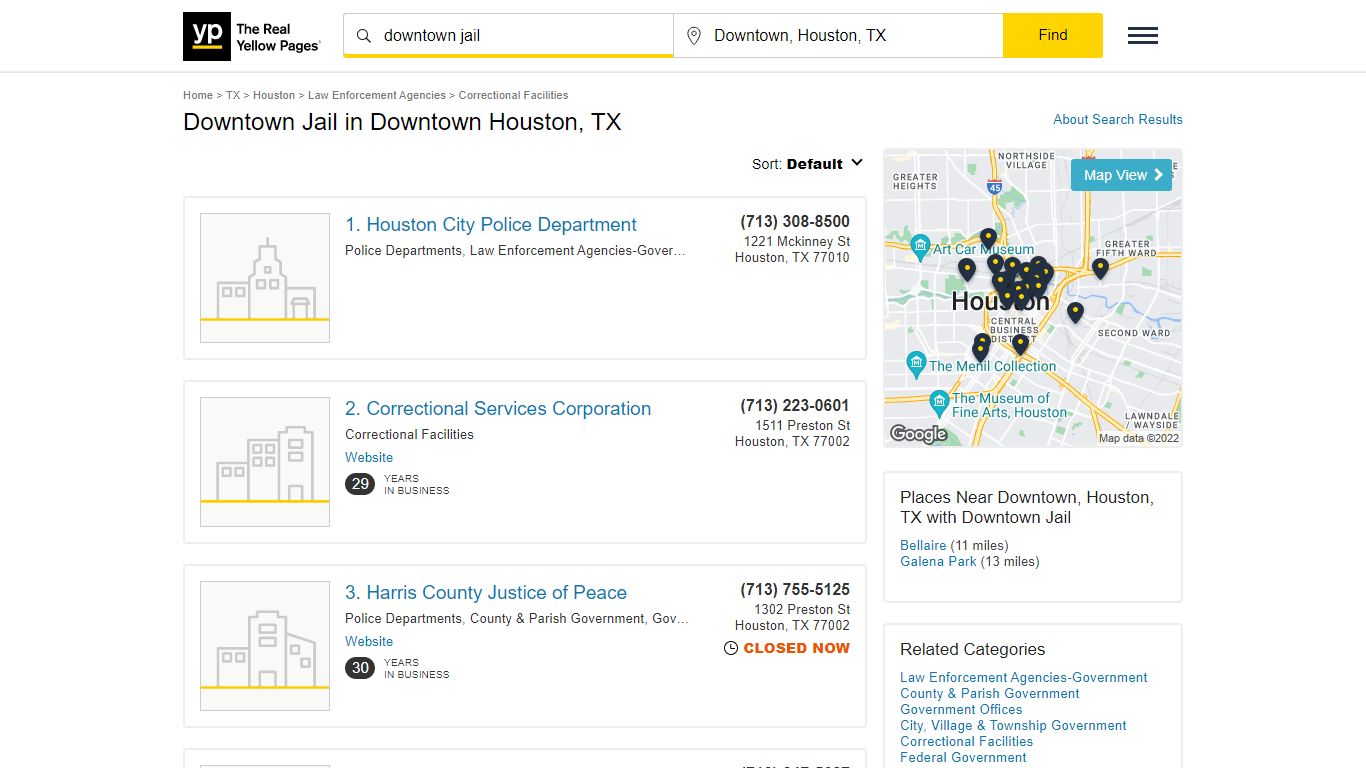Click the Home breadcrumb link
The width and height of the screenshot is (1366, 768).
point(198,95)
